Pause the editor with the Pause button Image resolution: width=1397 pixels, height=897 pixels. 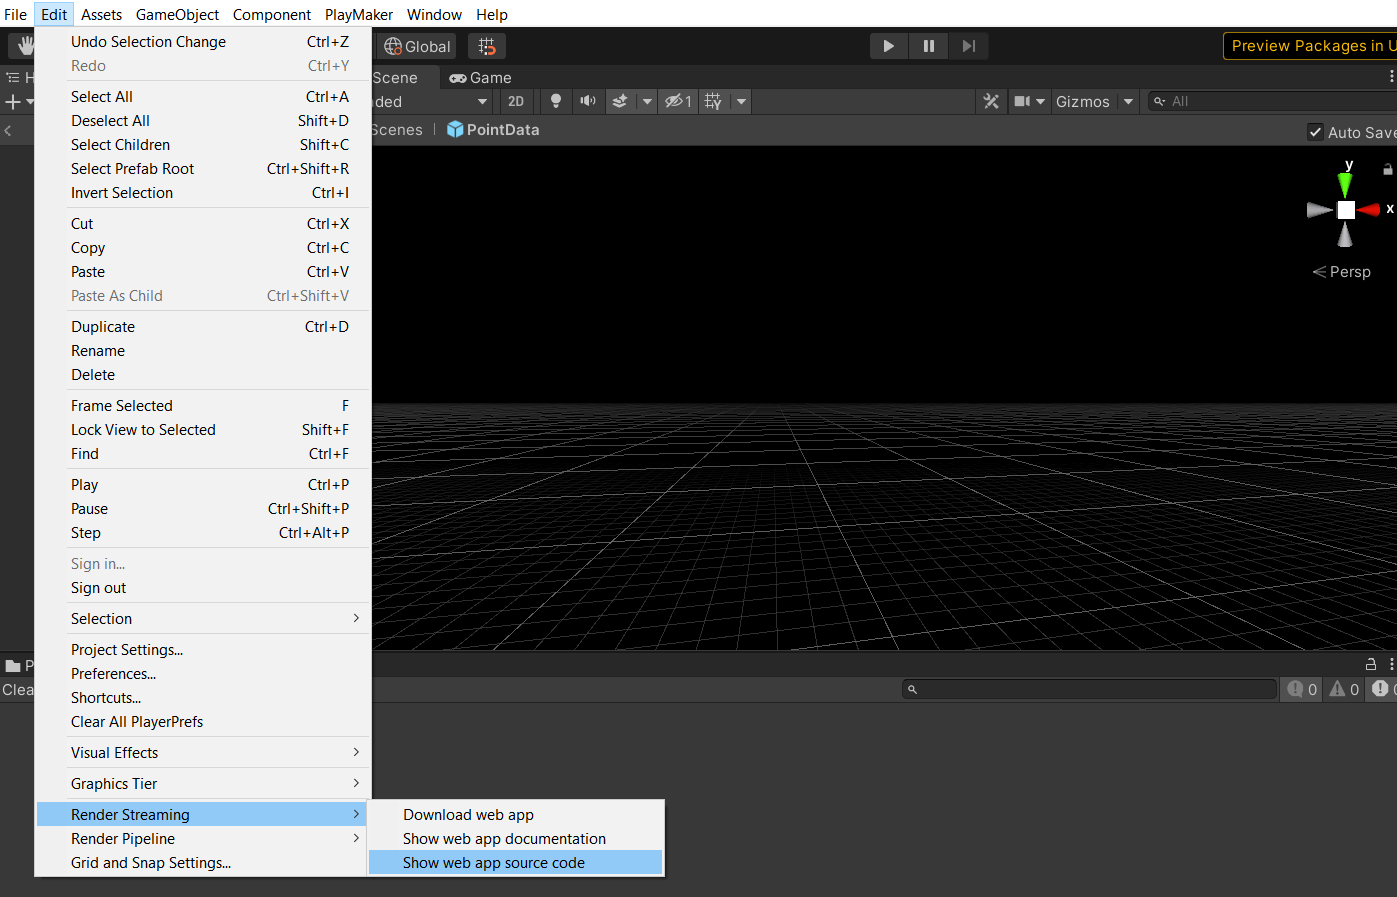coord(927,45)
